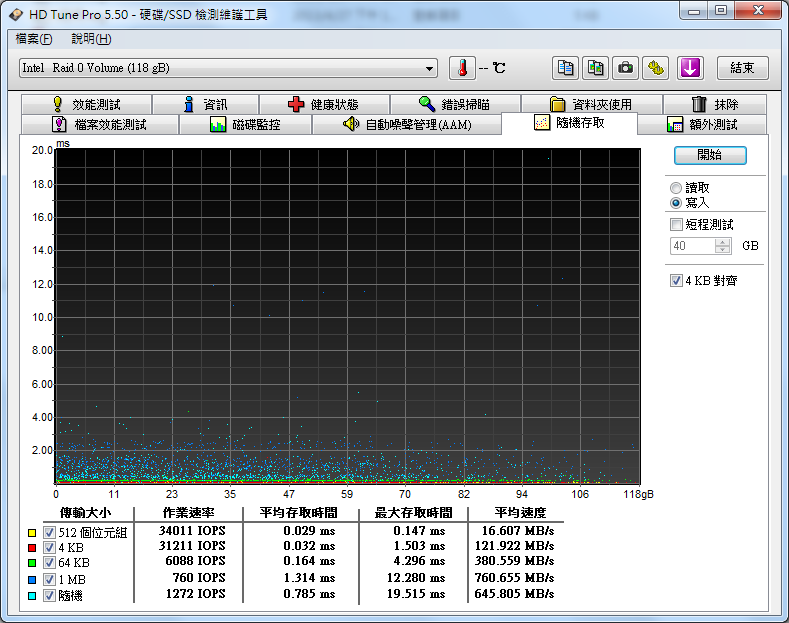Click the 34011 IOPS value

click(192, 531)
